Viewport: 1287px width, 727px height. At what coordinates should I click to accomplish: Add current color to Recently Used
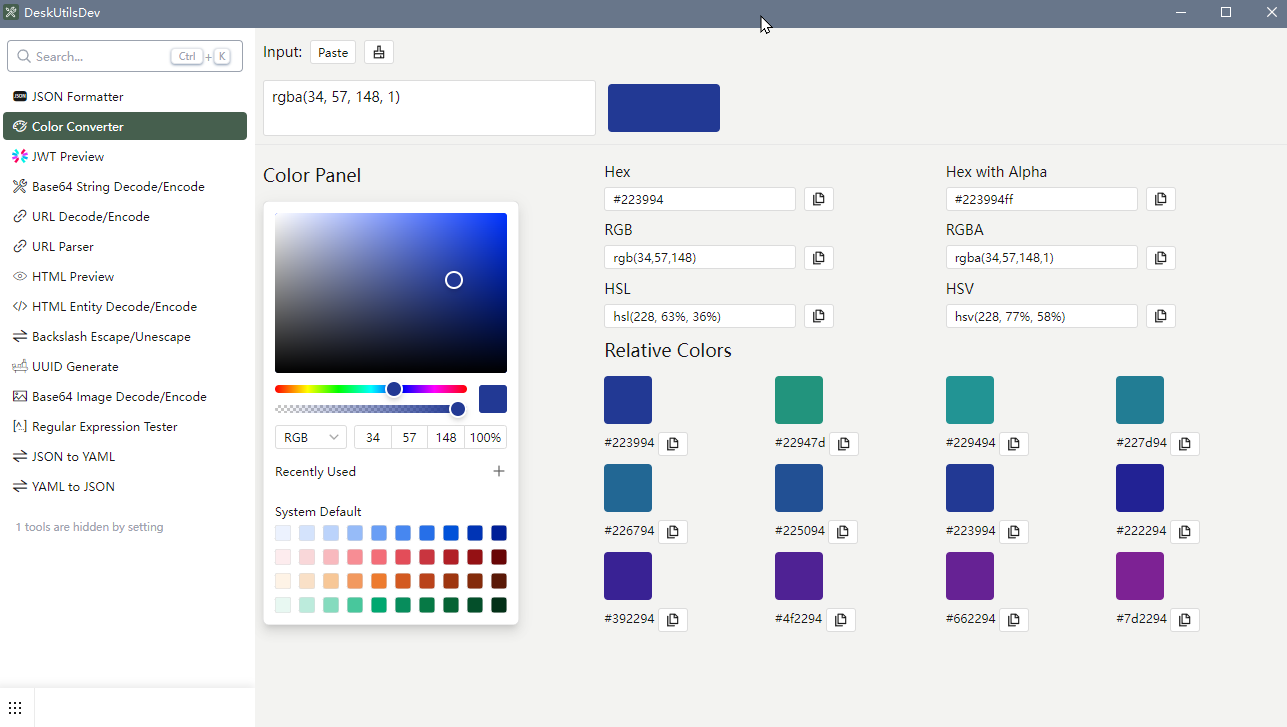coord(499,471)
